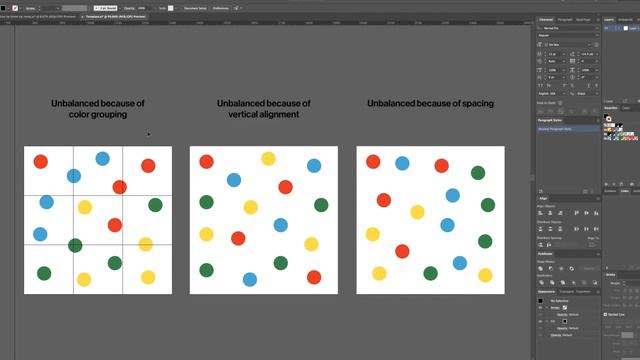Click Horizontal Align Center in Align panel
The height and width of the screenshot is (360, 640).
click(x=550, y=213)
